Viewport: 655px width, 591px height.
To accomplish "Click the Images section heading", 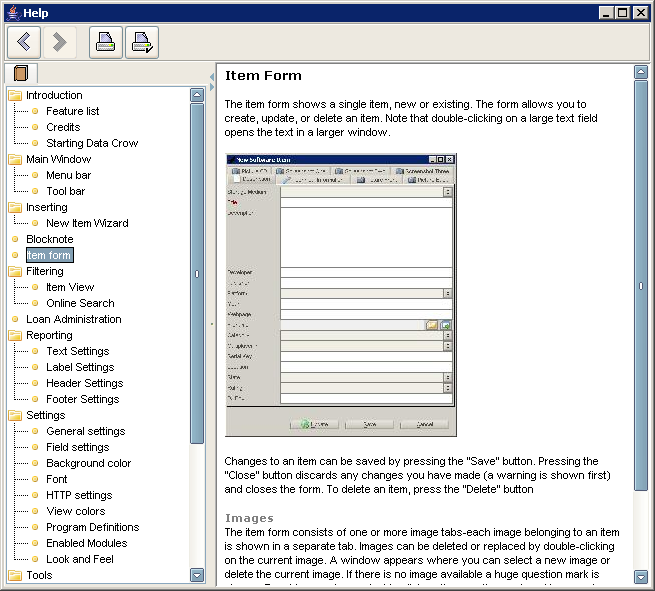I will 249,518.
